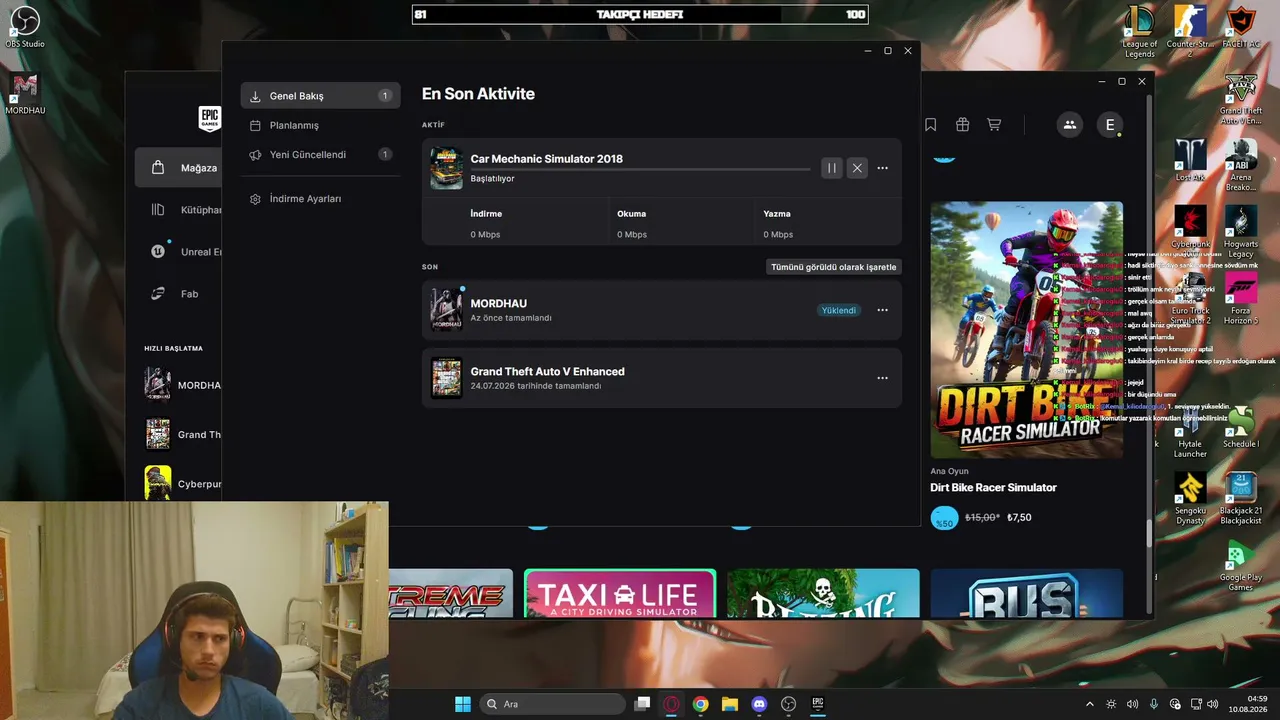Screen dimensions: 1280x720
Task: Open OBS Studio from the taskbar
Action: pos(788,704)
